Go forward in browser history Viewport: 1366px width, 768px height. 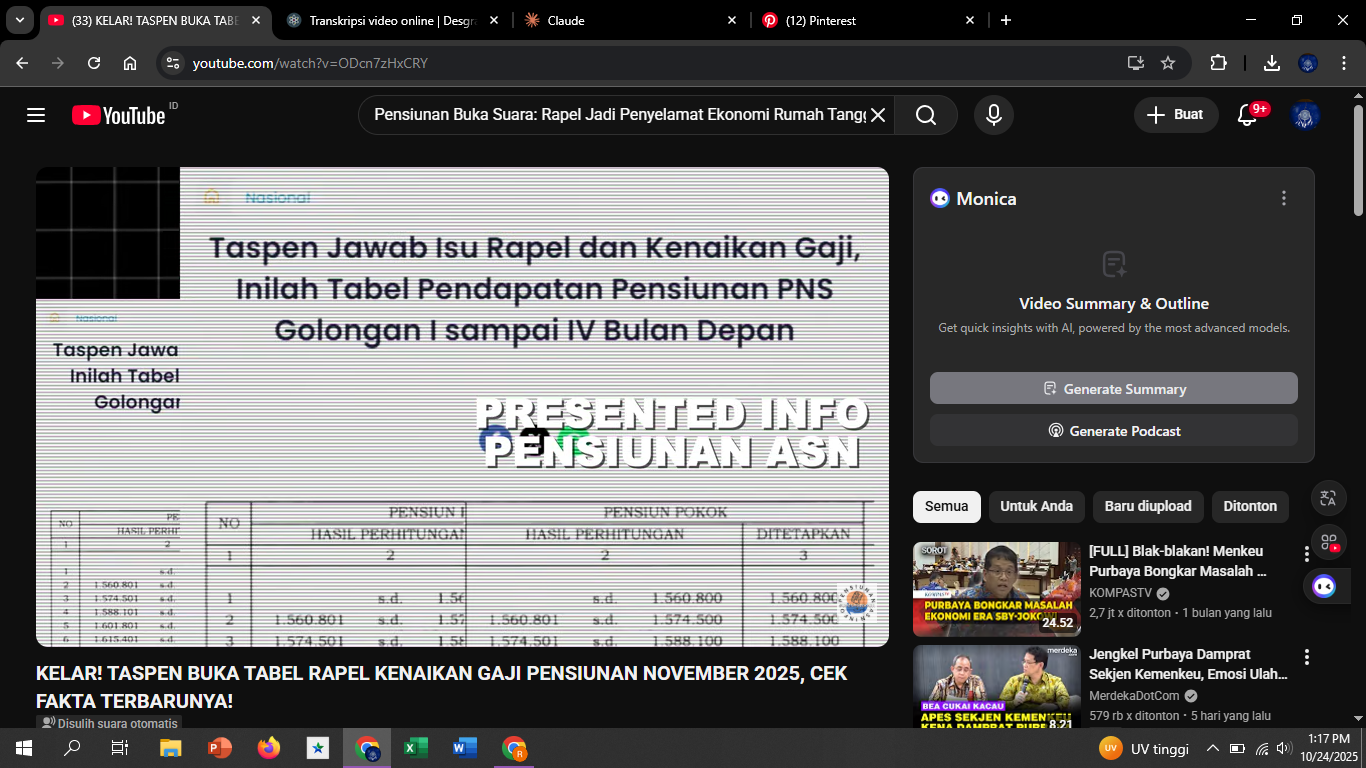pos(58,63)
